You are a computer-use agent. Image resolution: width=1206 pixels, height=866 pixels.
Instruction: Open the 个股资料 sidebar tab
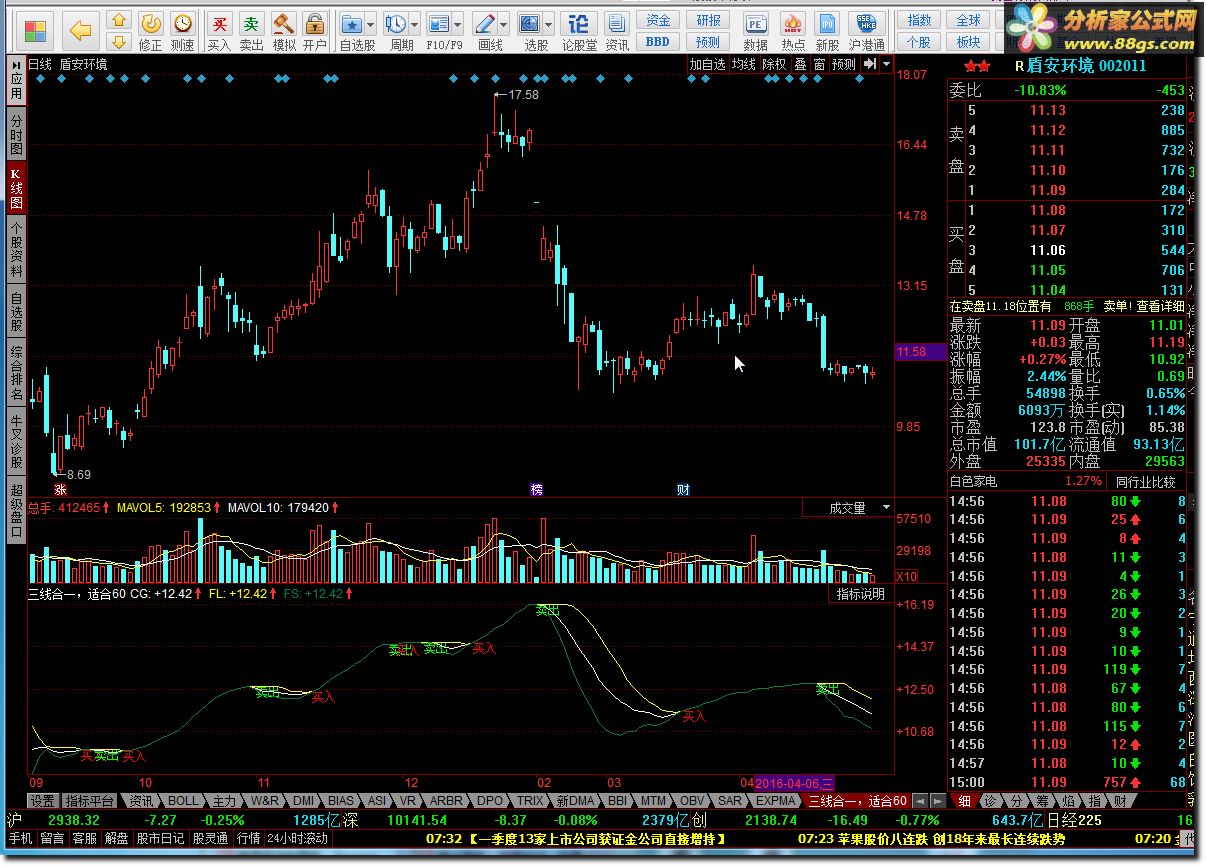pos(16,250)
